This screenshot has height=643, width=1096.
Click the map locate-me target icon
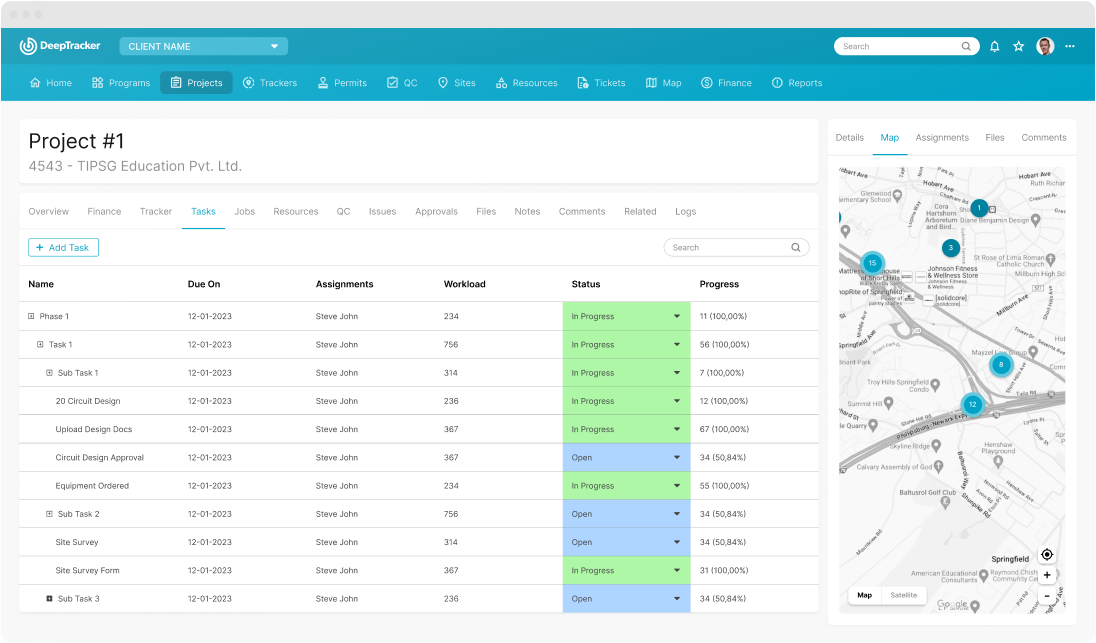pos(1047,555)
